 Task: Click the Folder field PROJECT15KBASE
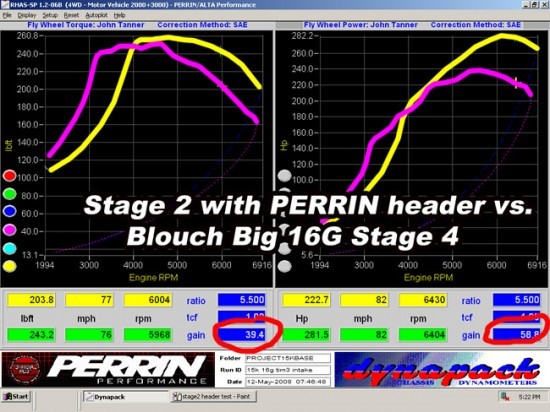click(x=288, y=358)
